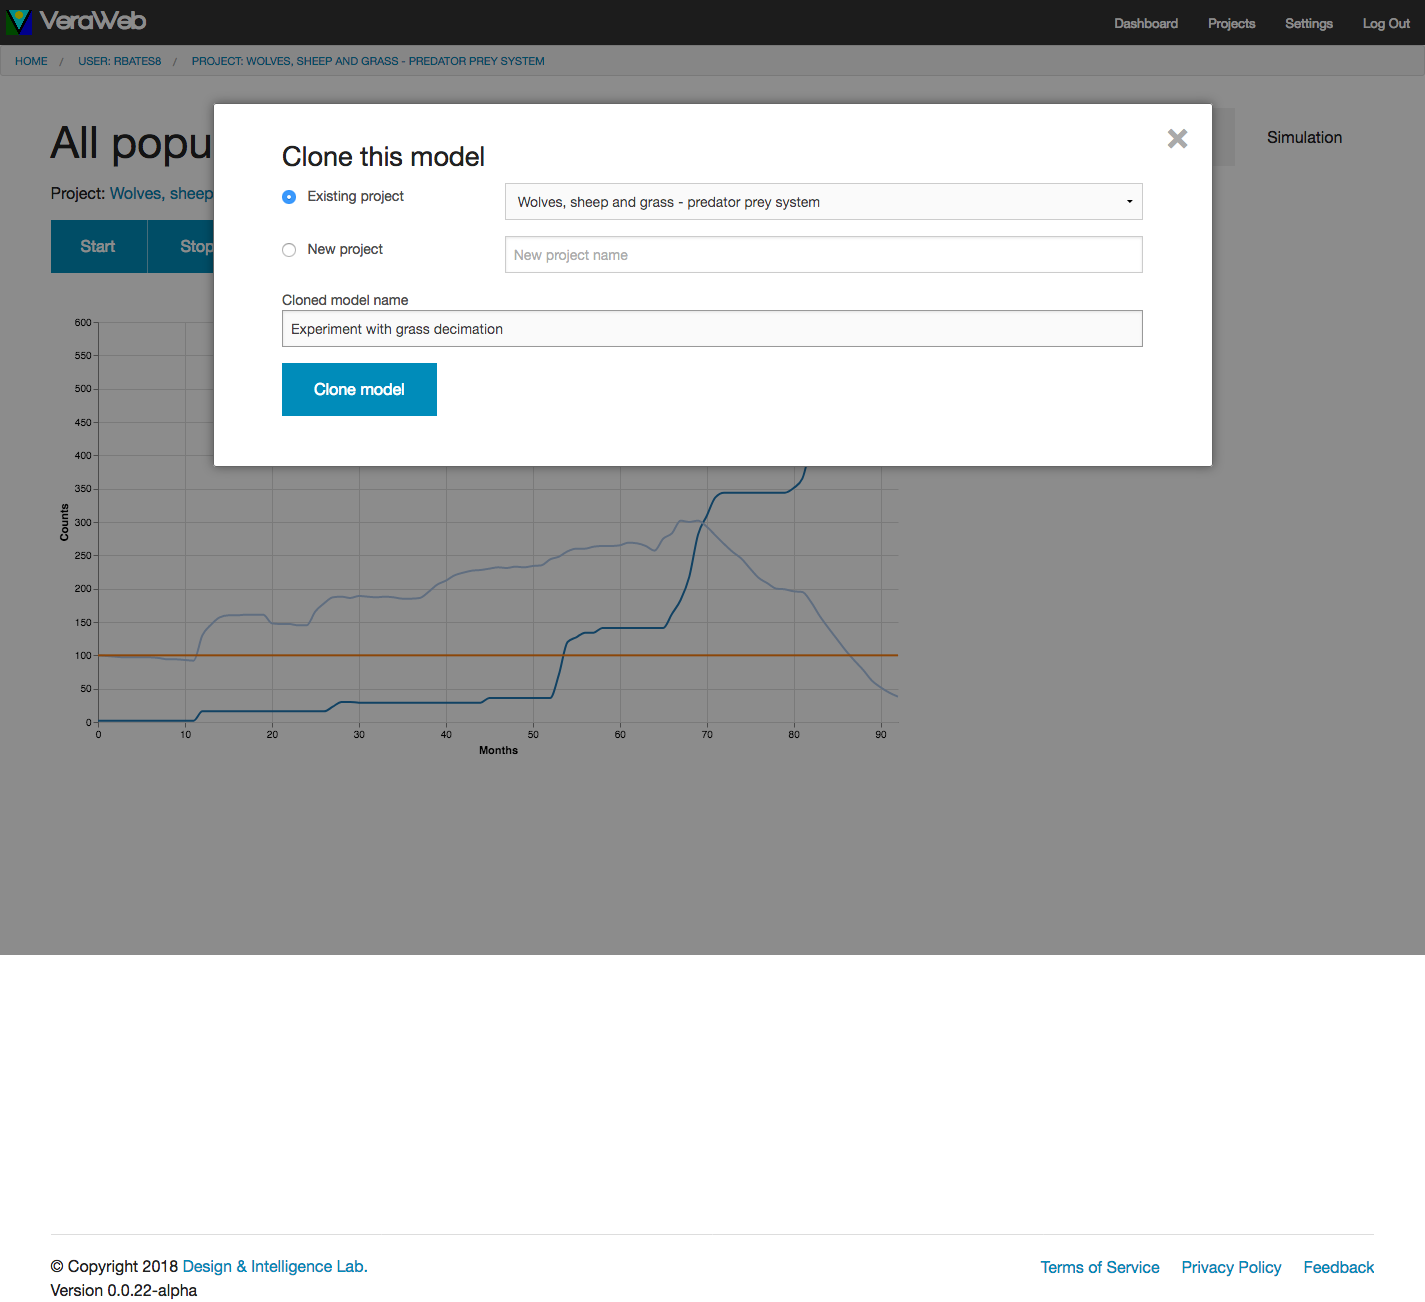
Task: Click the VeraWeb logo icon
Action: pyautogui.click(x=19, y=21)
